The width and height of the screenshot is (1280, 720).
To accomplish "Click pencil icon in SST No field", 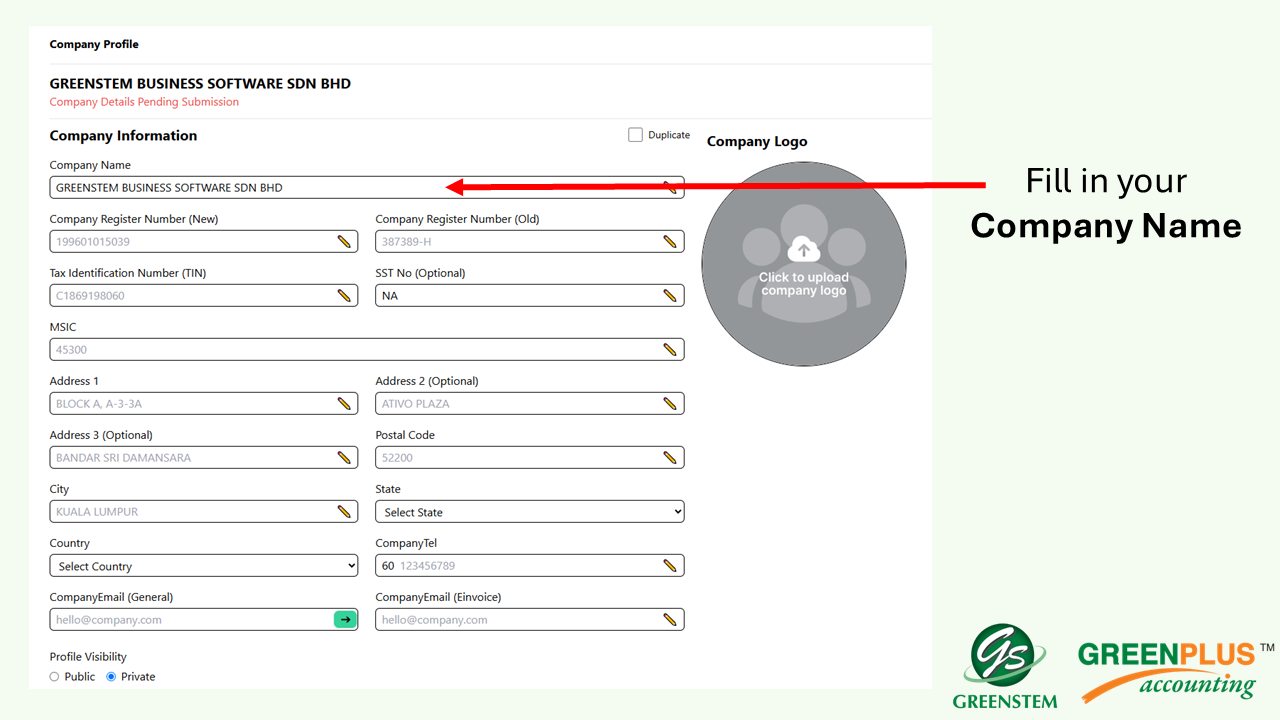I will coord(670,295).
